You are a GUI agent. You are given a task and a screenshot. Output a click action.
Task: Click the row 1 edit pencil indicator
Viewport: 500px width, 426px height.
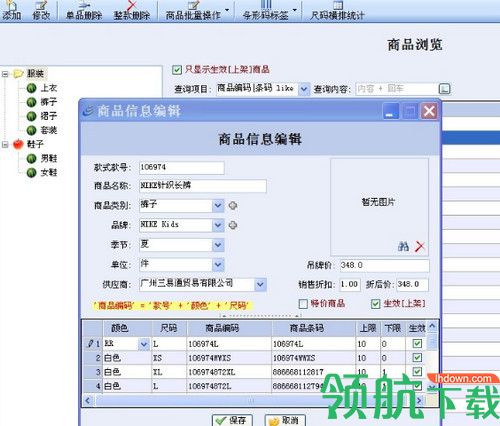tap(90, 344)
